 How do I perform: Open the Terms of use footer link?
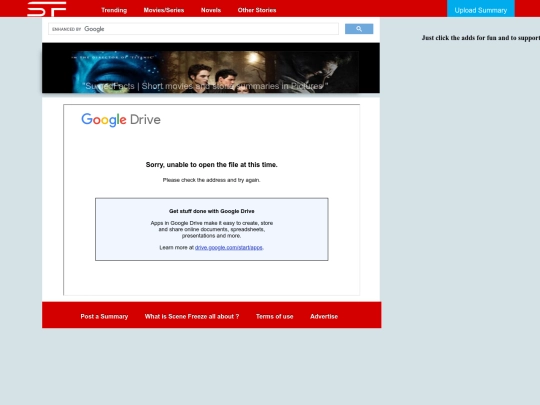tap(274, 316)
